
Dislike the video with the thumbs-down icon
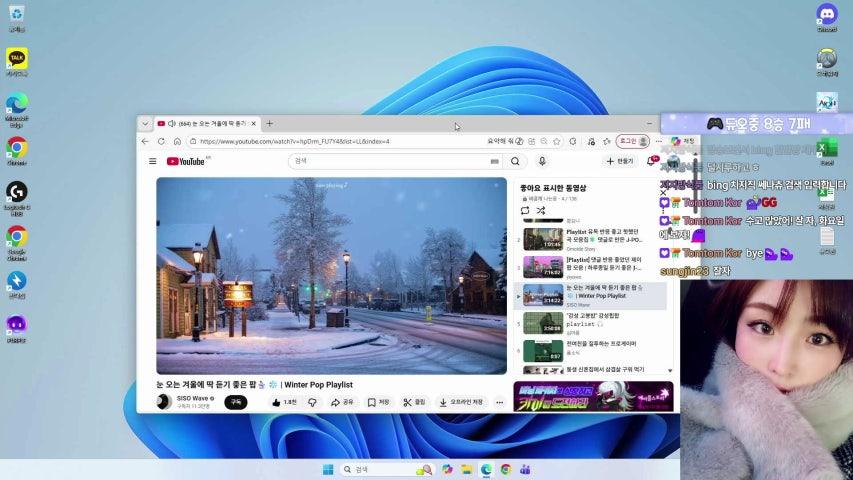[312, 402]
